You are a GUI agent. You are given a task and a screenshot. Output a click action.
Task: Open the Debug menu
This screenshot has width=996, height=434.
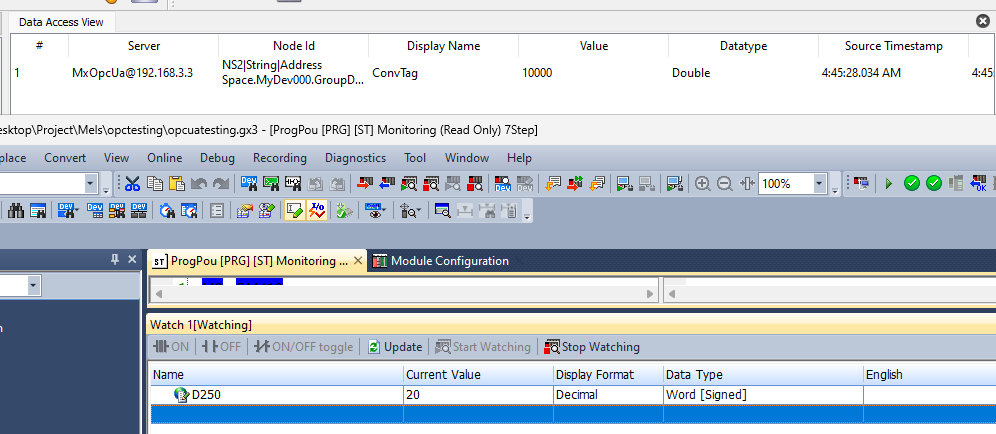point(217,158)
